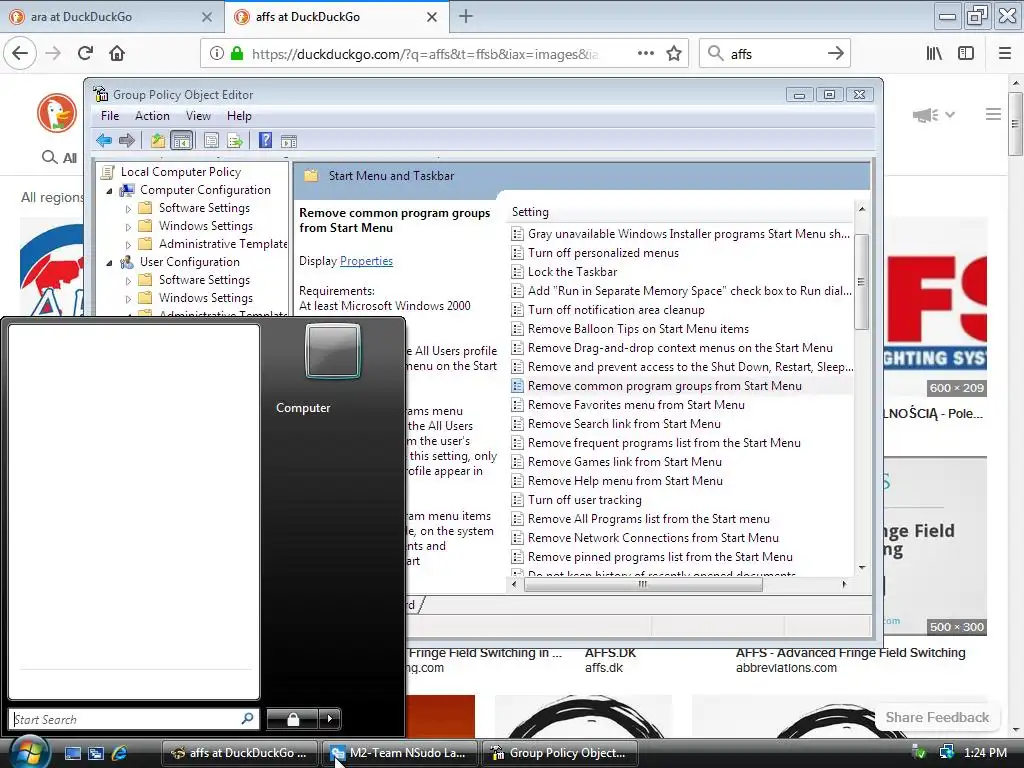Click Switch between windows quick launch icon
The height and width of the screenshot is (768, 1024).
pos(96,753)
